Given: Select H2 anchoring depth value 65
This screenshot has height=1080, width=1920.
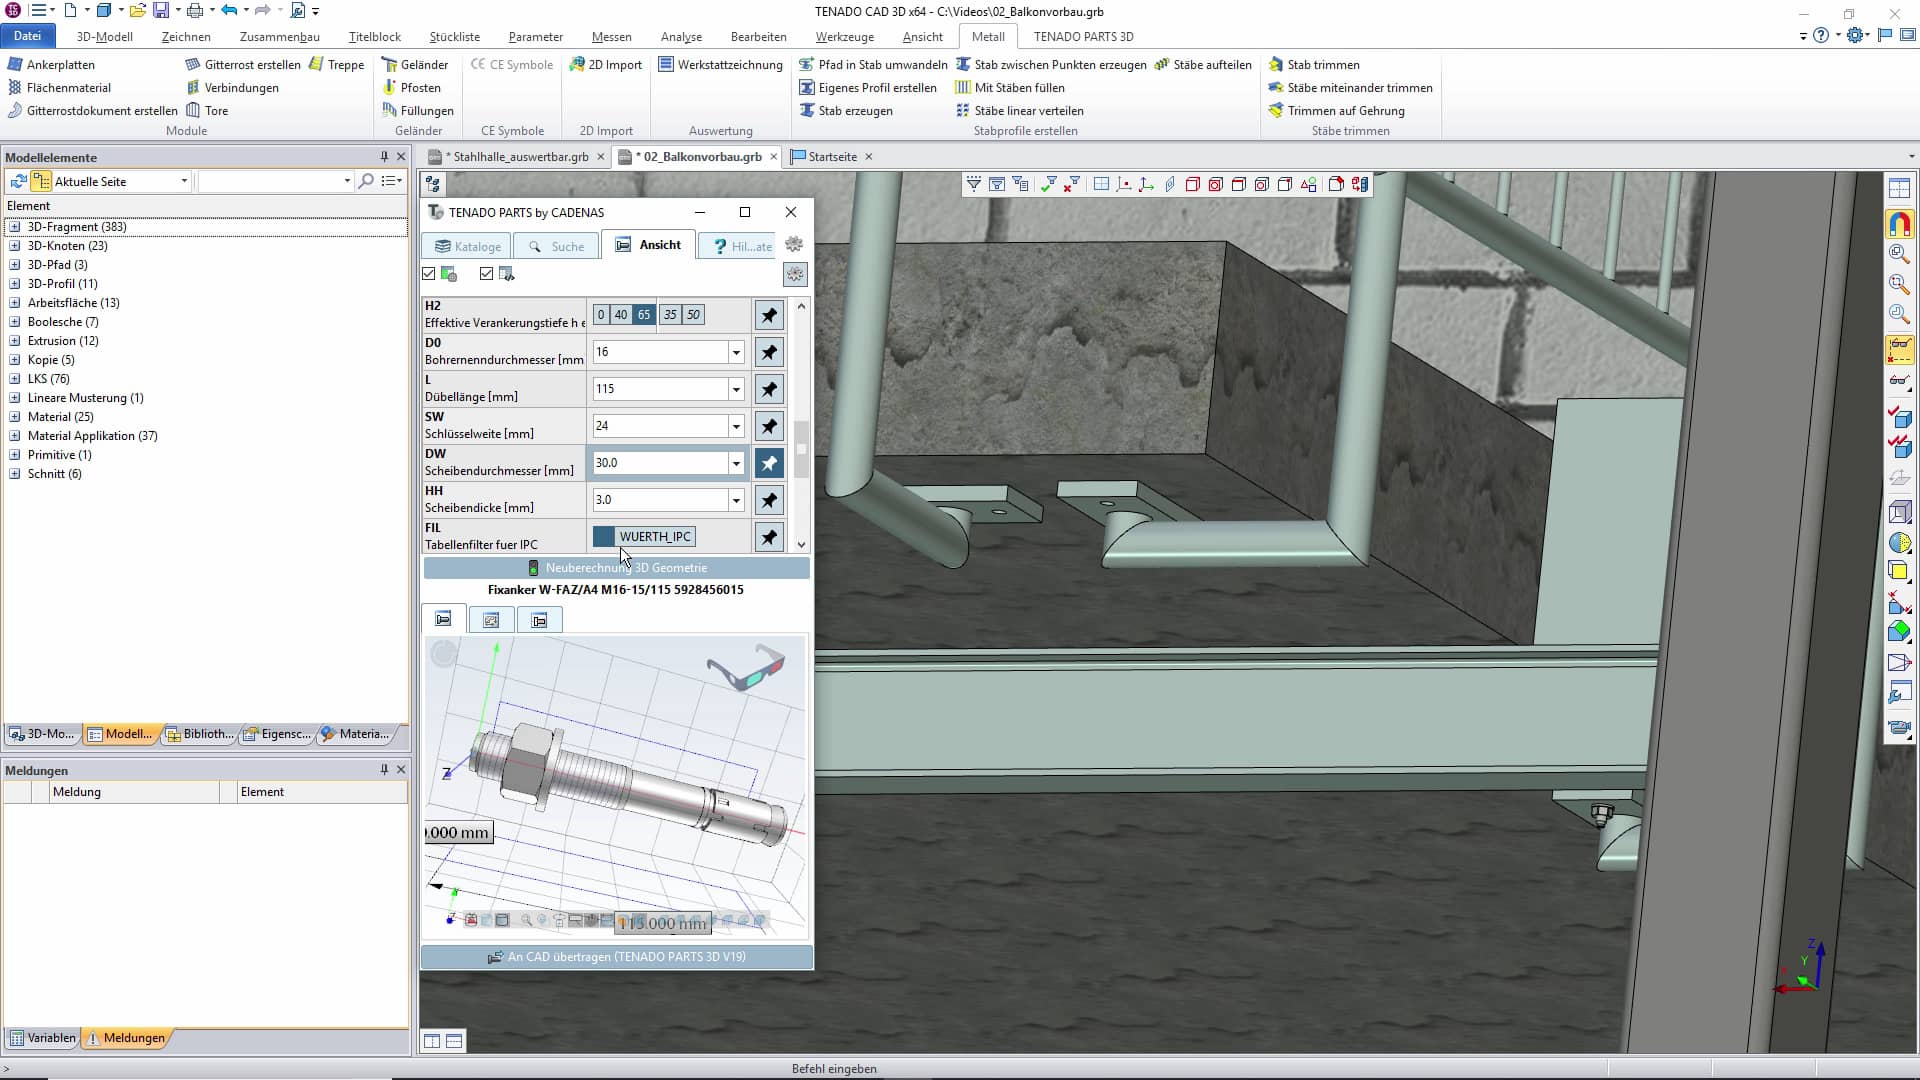Looking at the screenshot, I should point(643,315).
